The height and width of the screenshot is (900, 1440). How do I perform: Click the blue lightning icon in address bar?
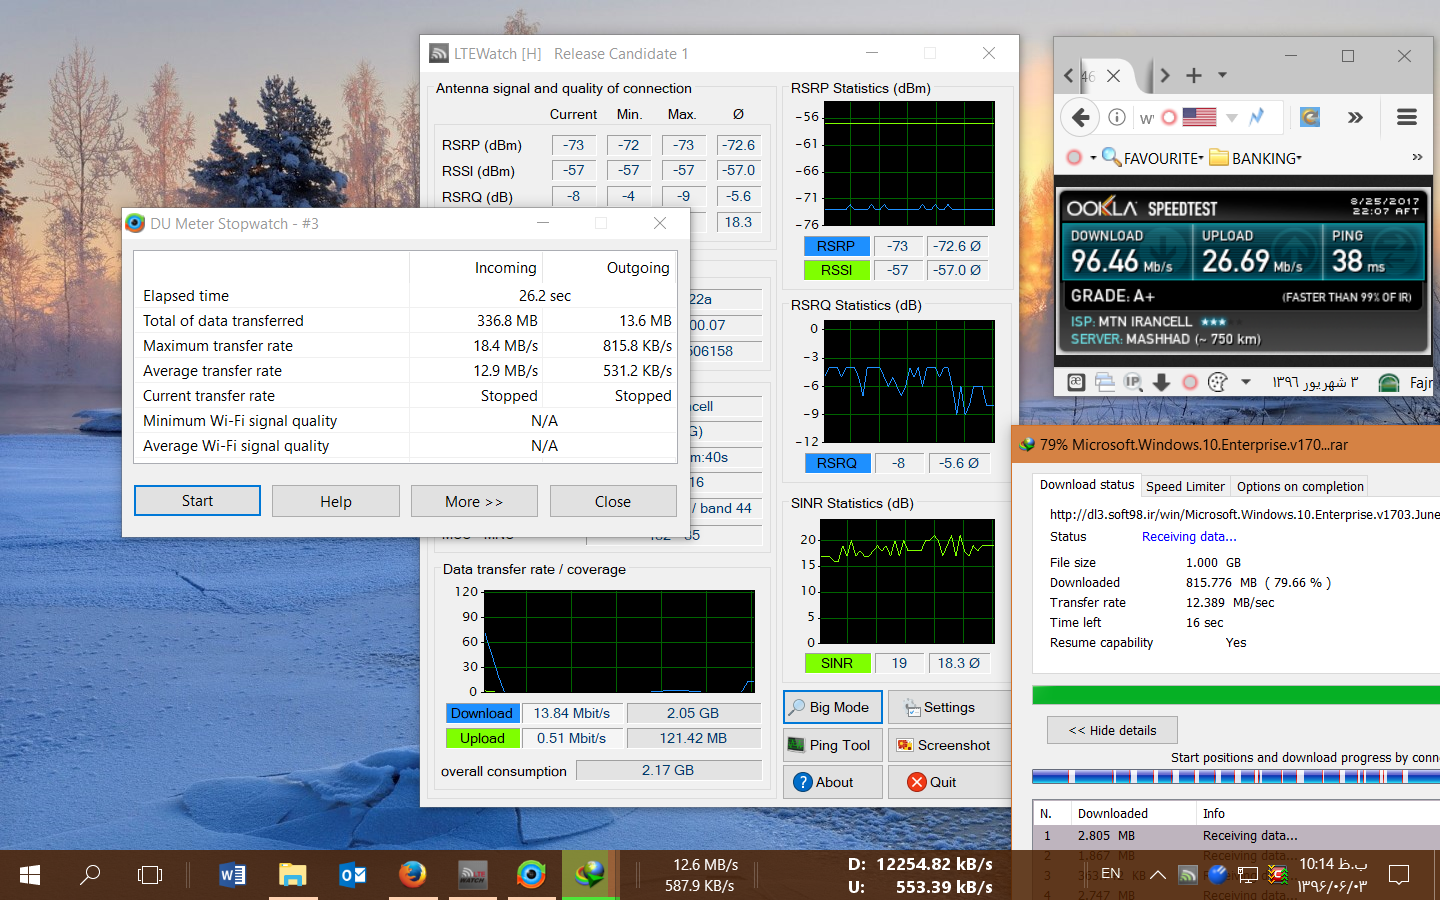click(x=1257, y=117)
